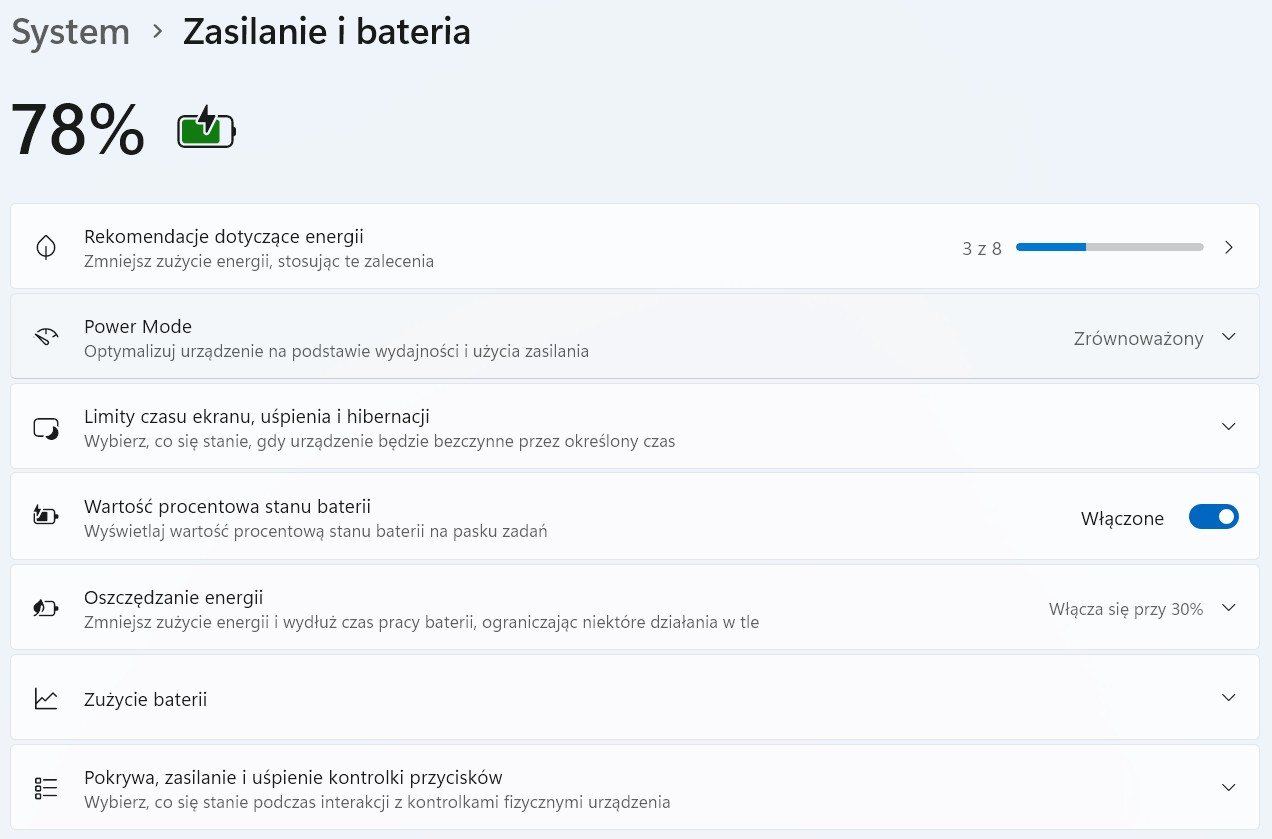Click the leaf icon for energy recommendations
The image size is (1272, 839).
point(46,247)
